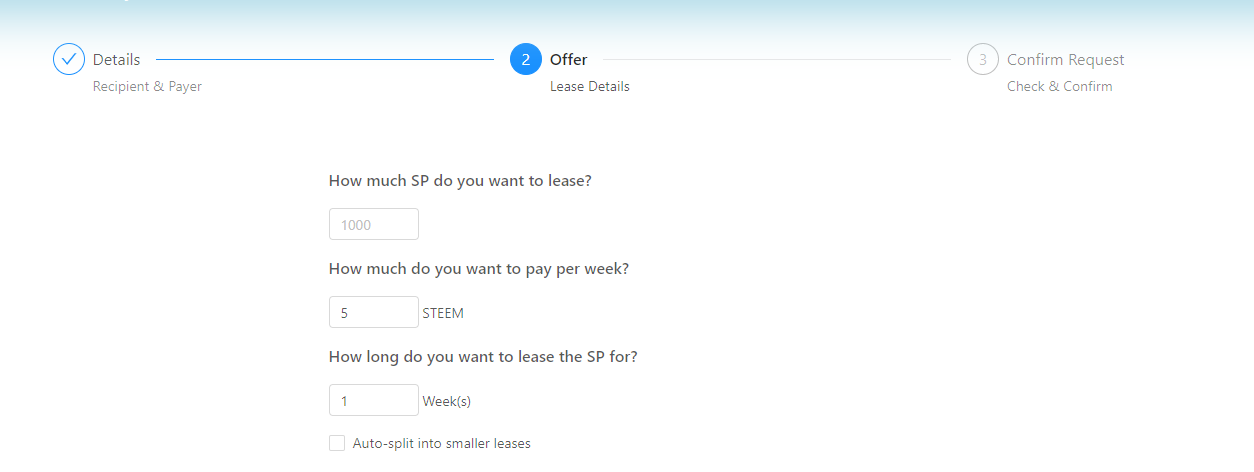Go back to the Details step title
This screenshot has height=472, width=1254.
point(117,60)
